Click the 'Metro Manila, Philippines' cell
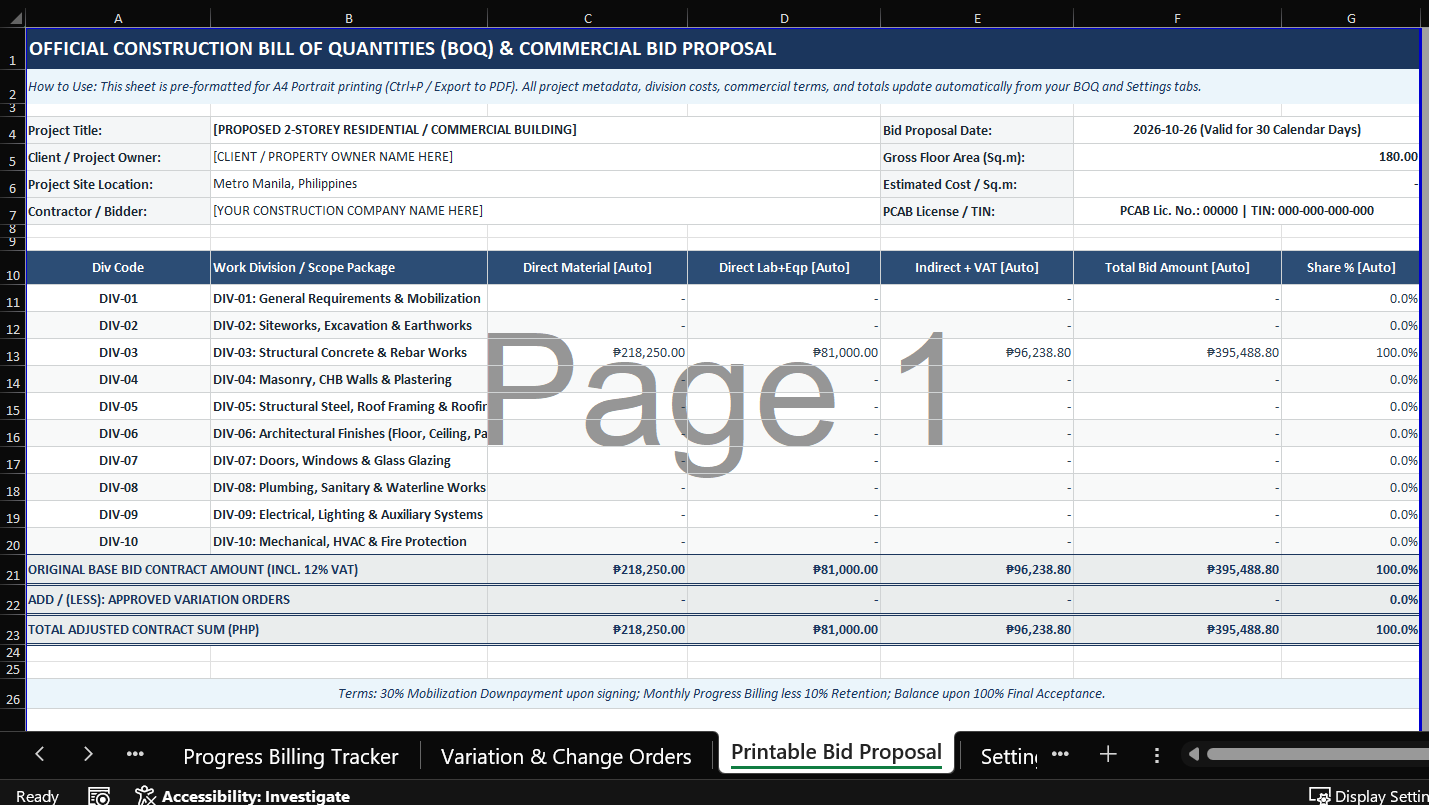Screen dimensions: 1429x805 545,184
